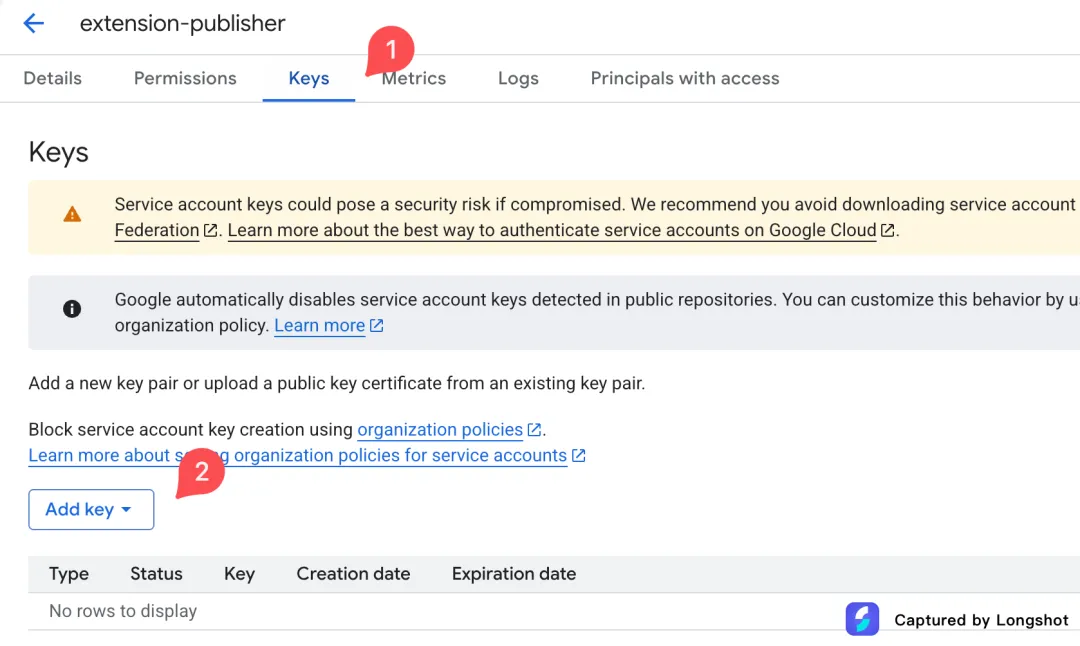This screenshot has width=1080, height=646.
Task: Open Principals with access tab
Action: coord(685,79)
